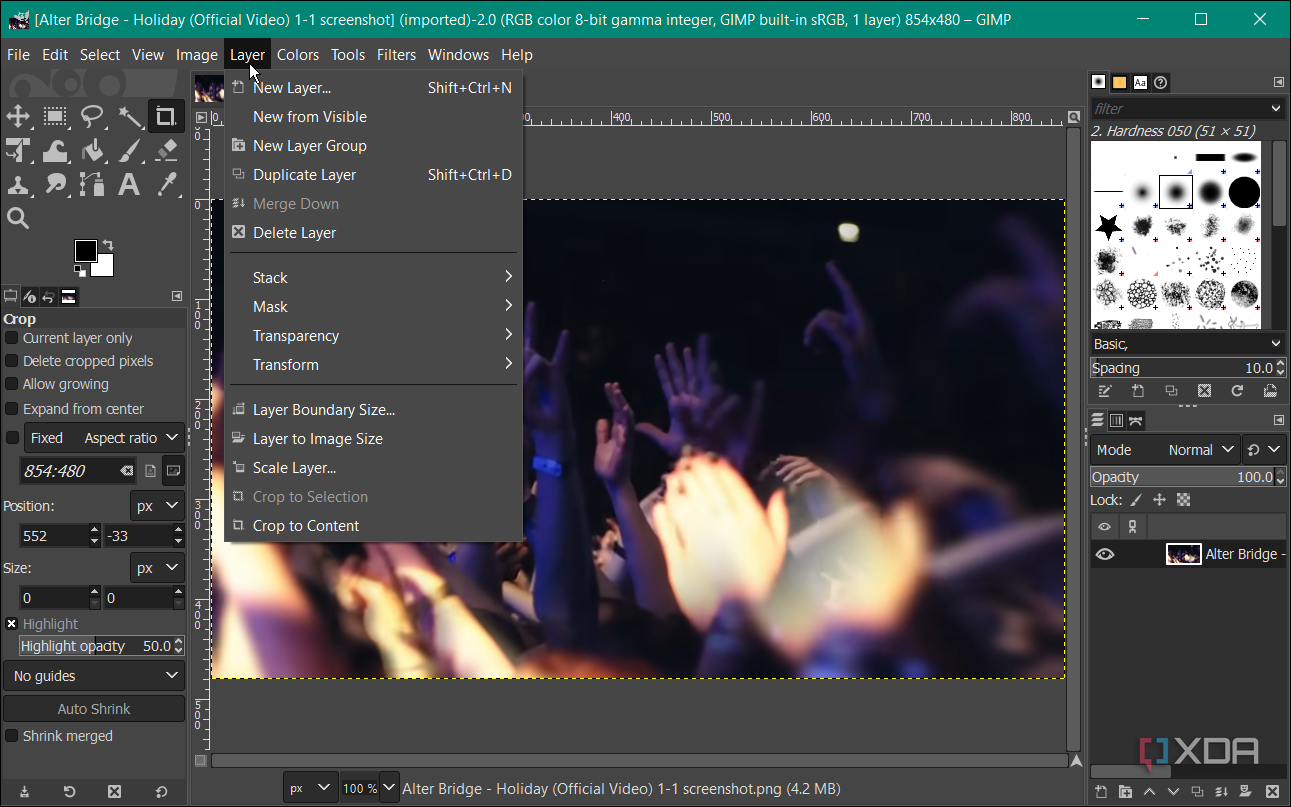Image resolution: width=1291 pixels, height=807 pixels.
Task: Pick the Zoom tool
Action: [18, 217]
